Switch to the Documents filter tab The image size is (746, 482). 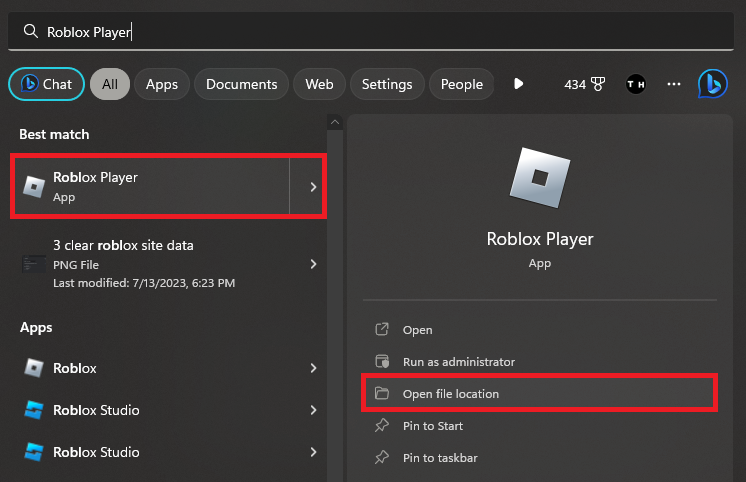click(241, 84)
